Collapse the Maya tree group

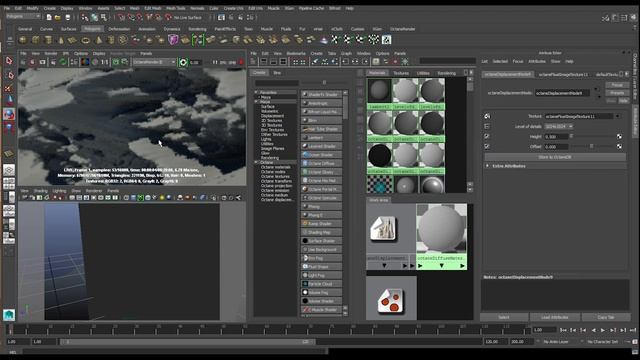click(x=257, y=102)
